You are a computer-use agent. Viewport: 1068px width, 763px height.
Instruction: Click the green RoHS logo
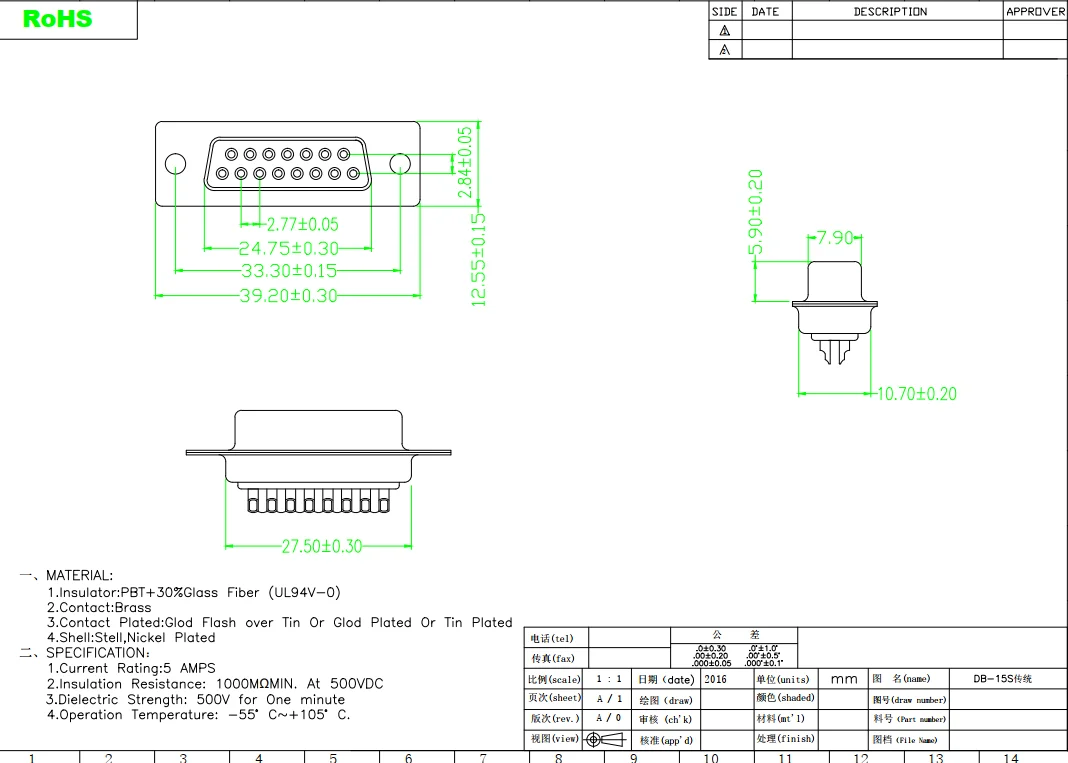[x=57, y=19]
